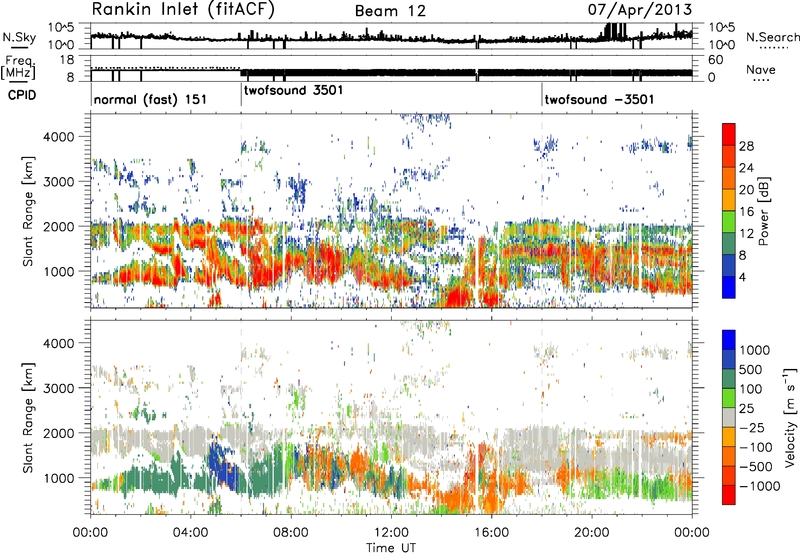Click the '4' tick on Power scale
This screenshot has height=554, width=800.
pos(742,277)
